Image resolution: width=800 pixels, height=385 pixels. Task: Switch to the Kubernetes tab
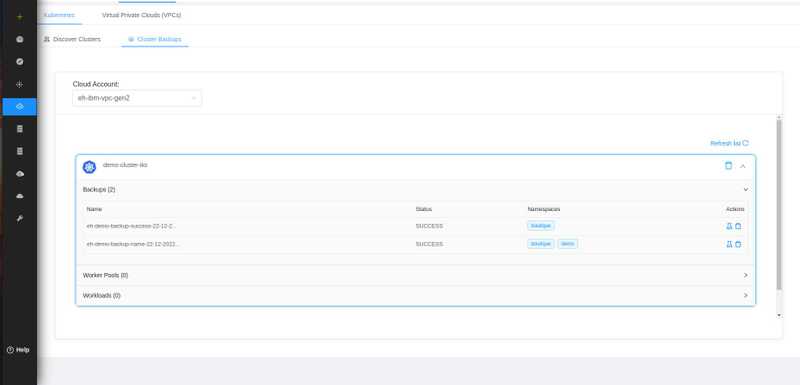coord(59,15)
